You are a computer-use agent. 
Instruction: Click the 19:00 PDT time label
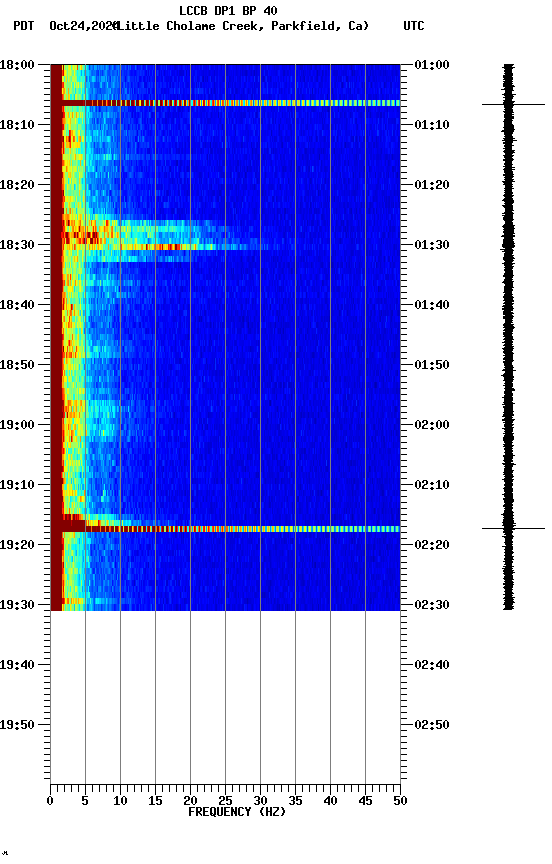click(x=17, y=425)
